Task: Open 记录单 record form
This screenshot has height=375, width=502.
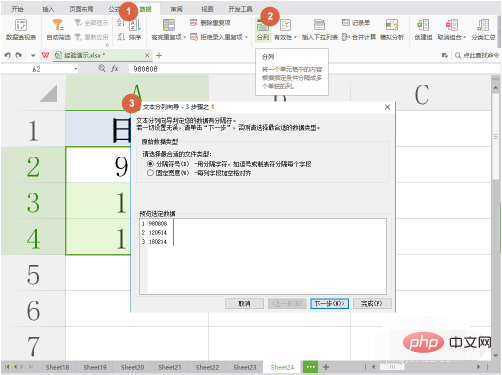Action: (356, 23)
